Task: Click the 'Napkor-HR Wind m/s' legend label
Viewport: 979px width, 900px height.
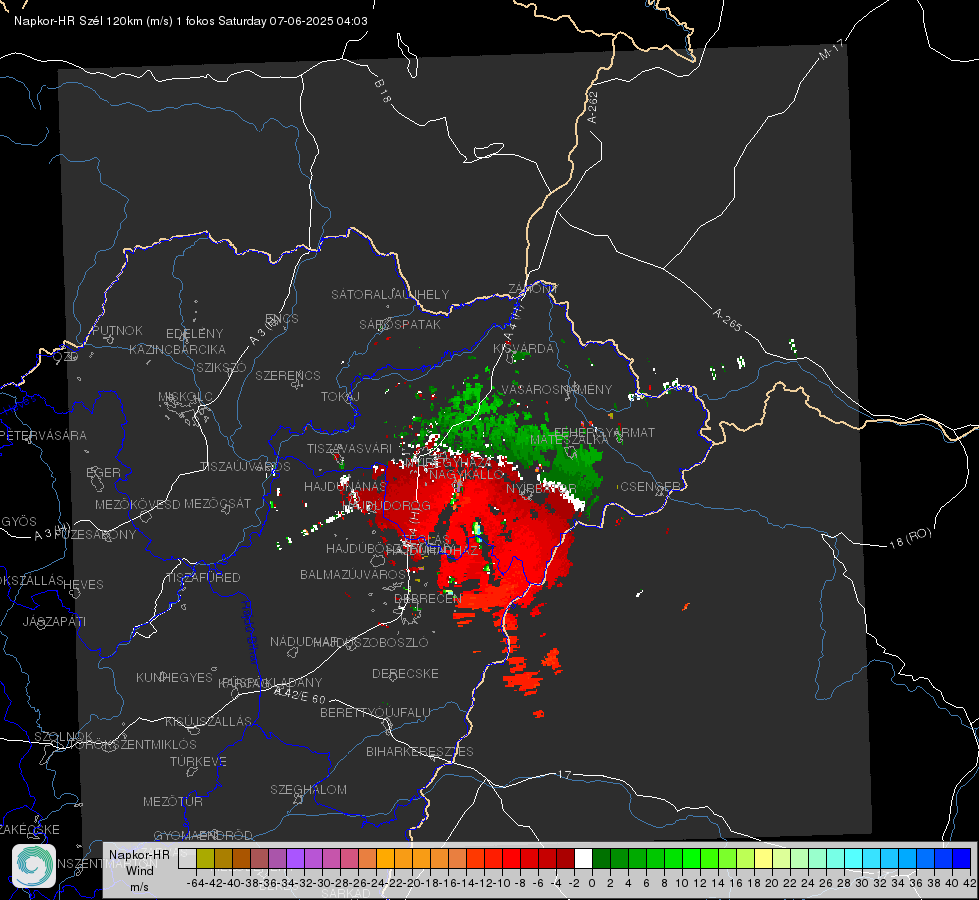Action: click(139, 870)
